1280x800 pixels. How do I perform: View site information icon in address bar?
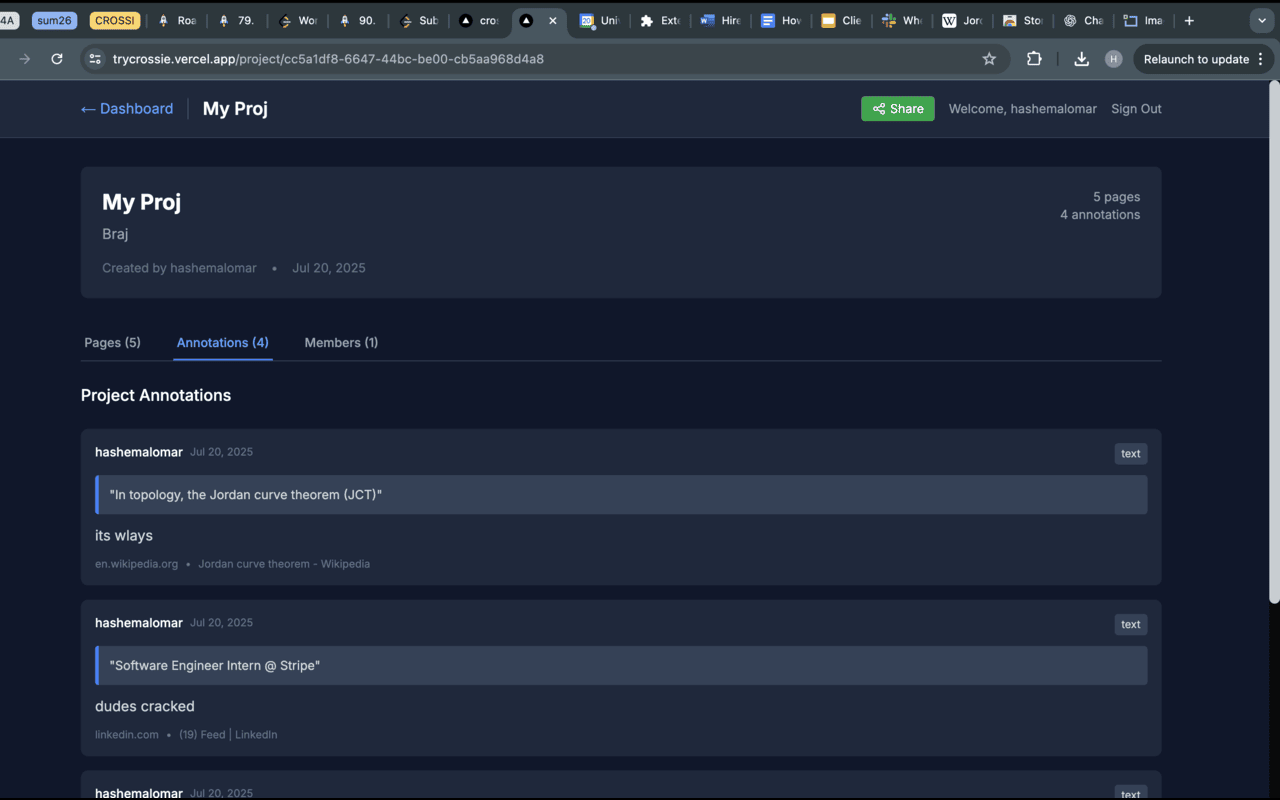95,59
